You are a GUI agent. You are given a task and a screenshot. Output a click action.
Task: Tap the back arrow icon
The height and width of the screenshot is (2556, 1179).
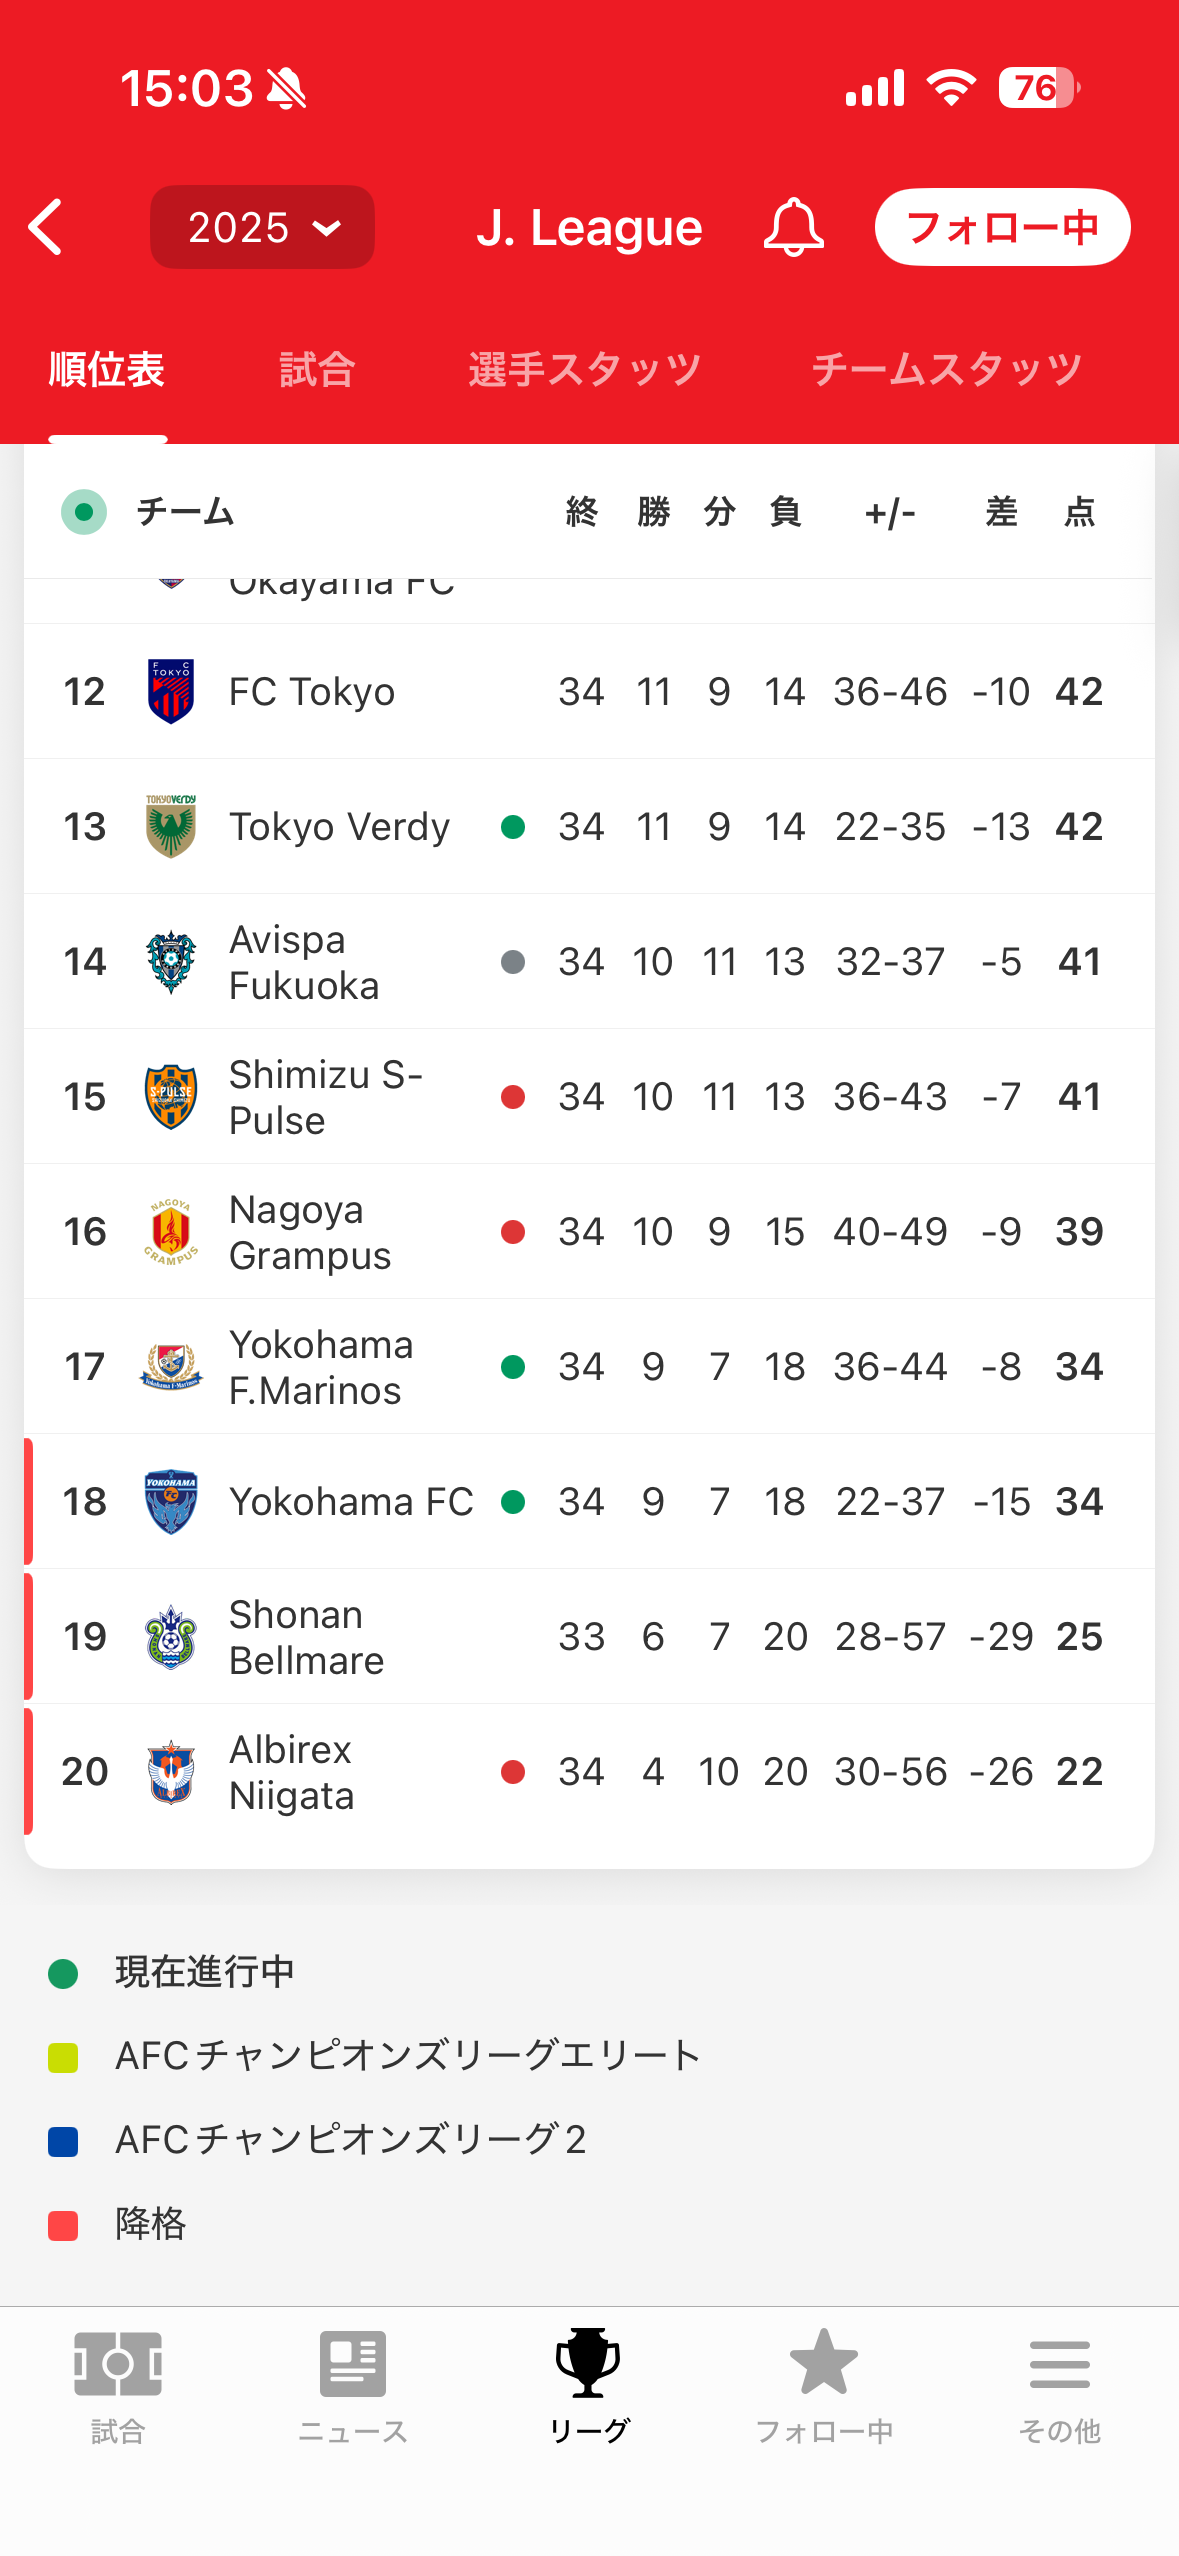46,227
